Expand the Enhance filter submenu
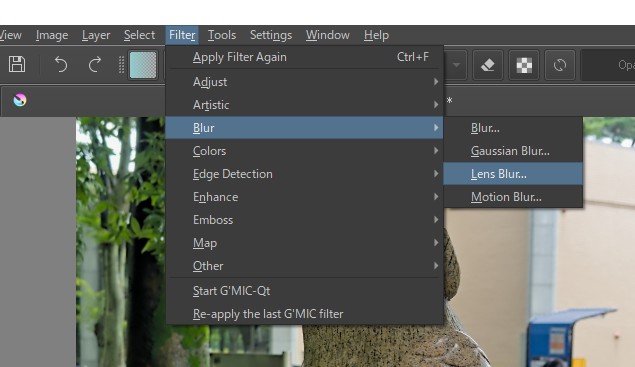 coord(305,197)
